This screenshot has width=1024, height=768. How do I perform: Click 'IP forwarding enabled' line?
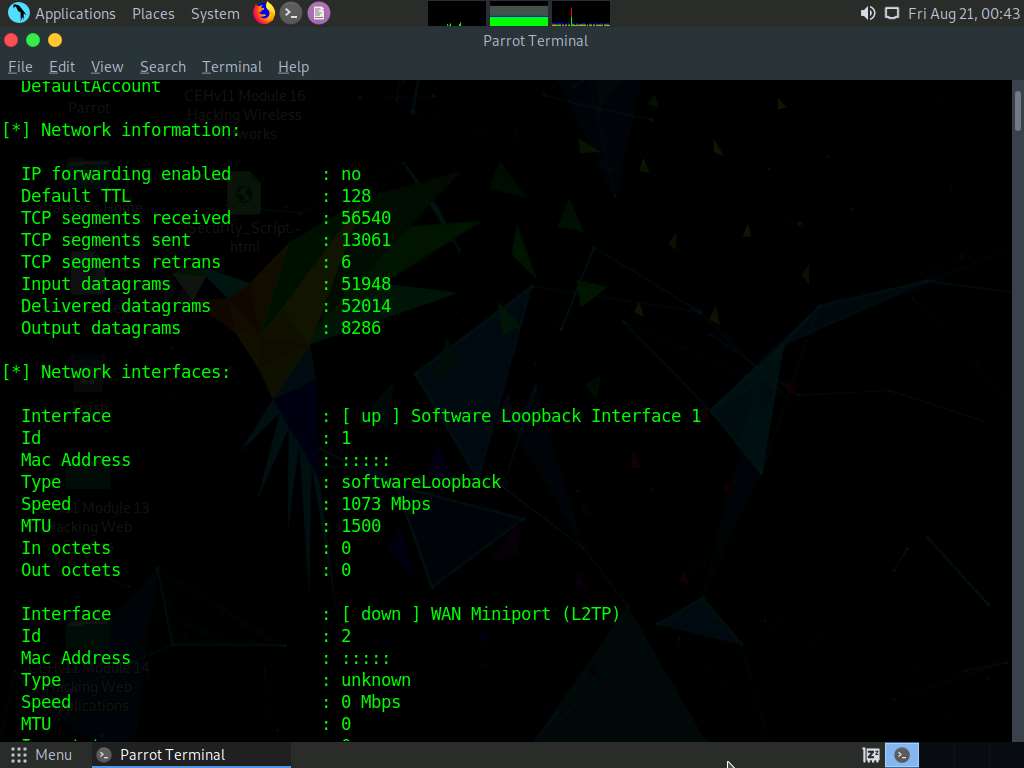[x=191, y=174]
